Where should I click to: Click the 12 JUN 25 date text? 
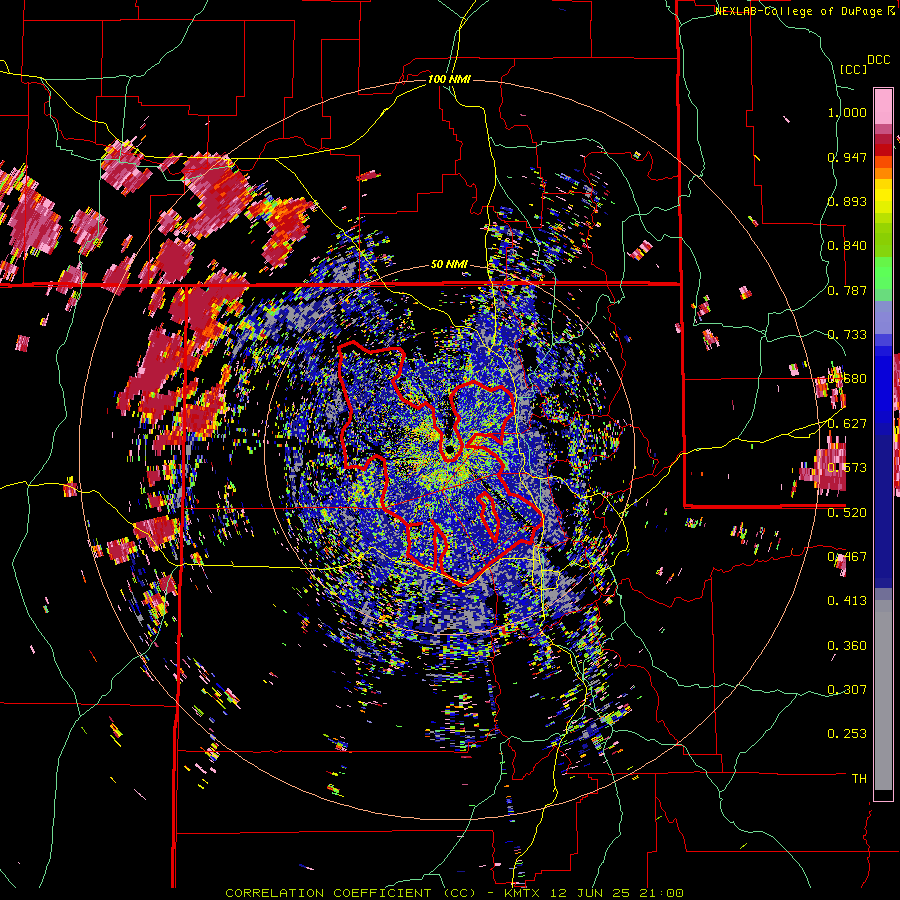pos(592,893)
